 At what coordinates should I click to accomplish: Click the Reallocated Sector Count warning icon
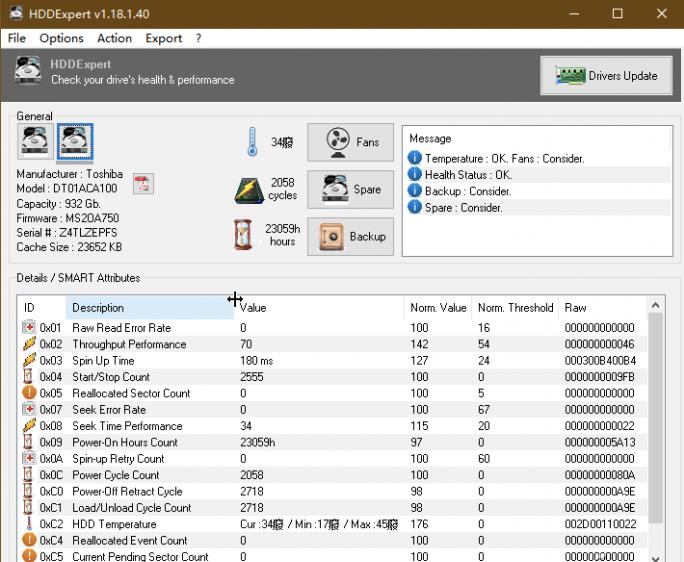(29, 393)
